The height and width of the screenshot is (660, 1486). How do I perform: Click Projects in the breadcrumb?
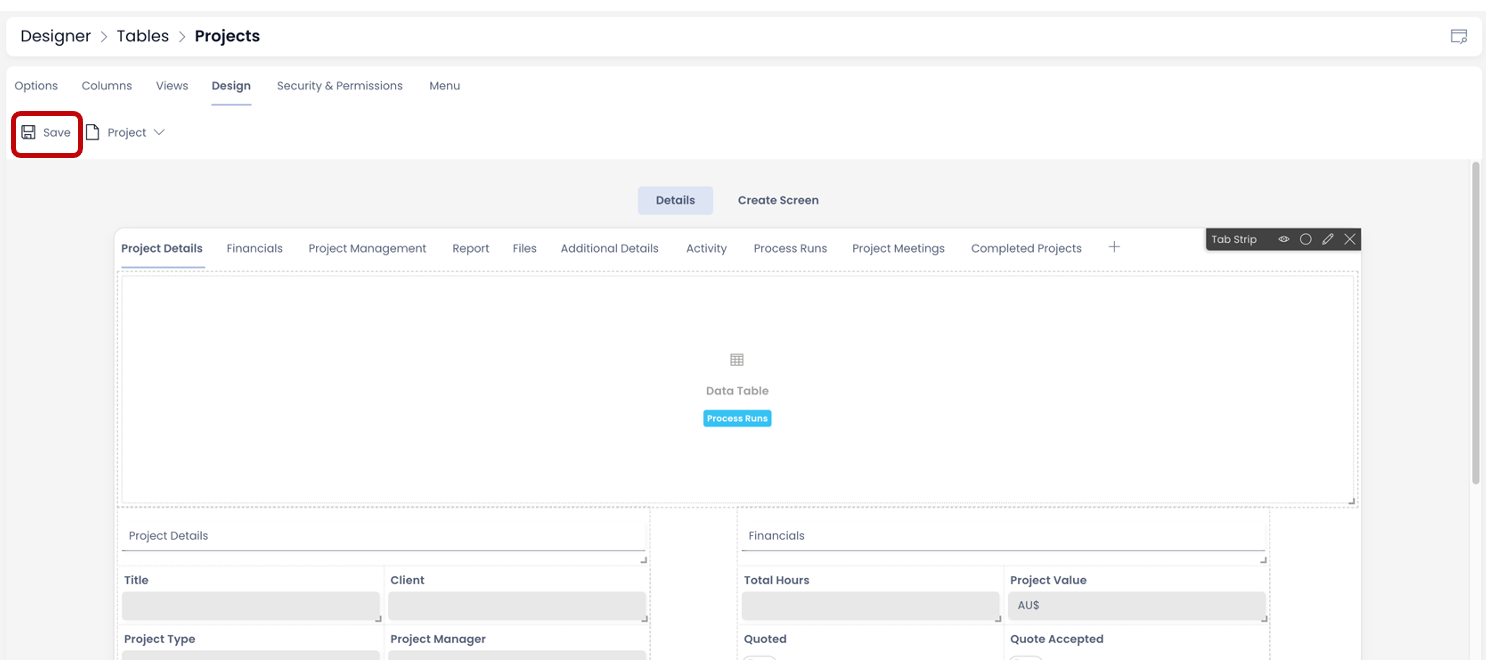(227, 36)
